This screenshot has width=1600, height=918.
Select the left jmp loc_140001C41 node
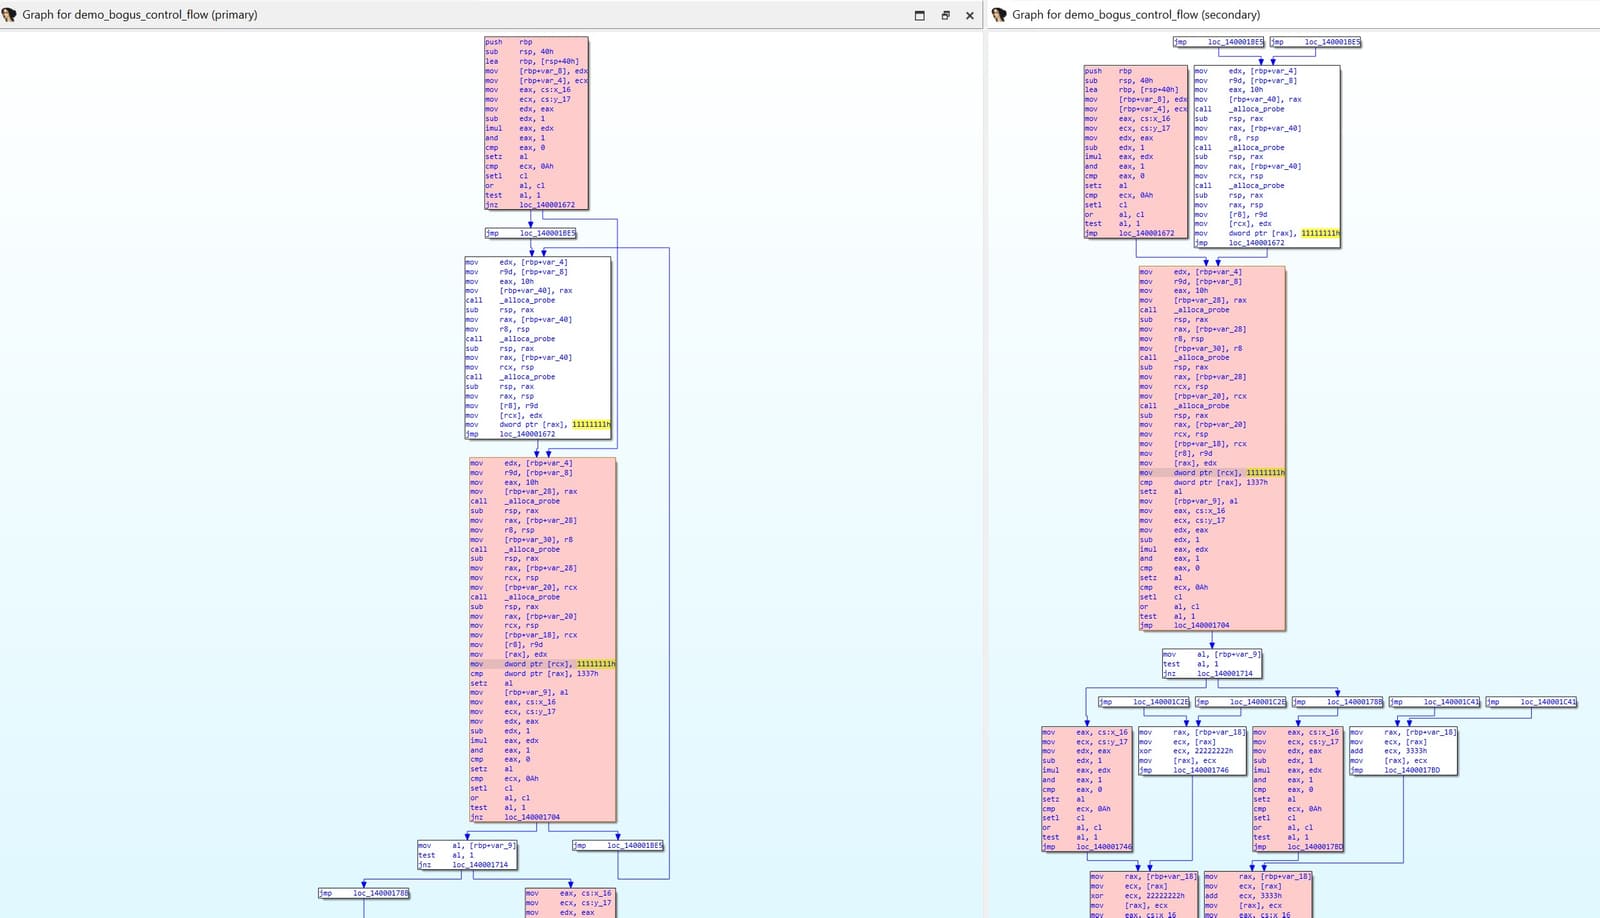tap(1435, 702)
